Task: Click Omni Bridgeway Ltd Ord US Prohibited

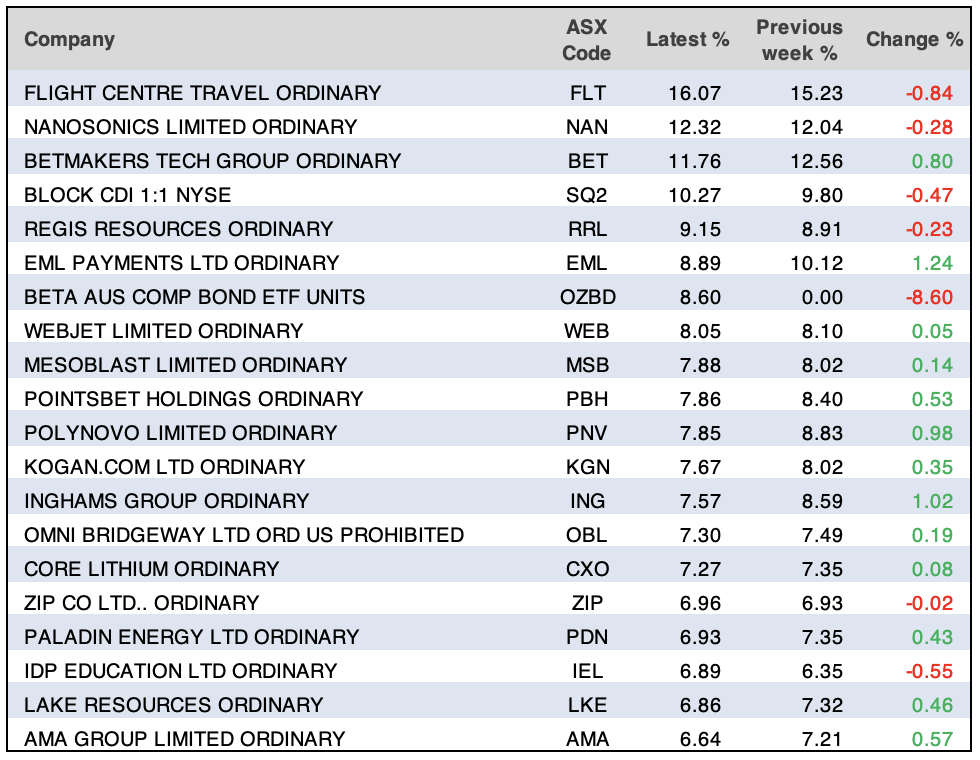Action: [243, 535]
